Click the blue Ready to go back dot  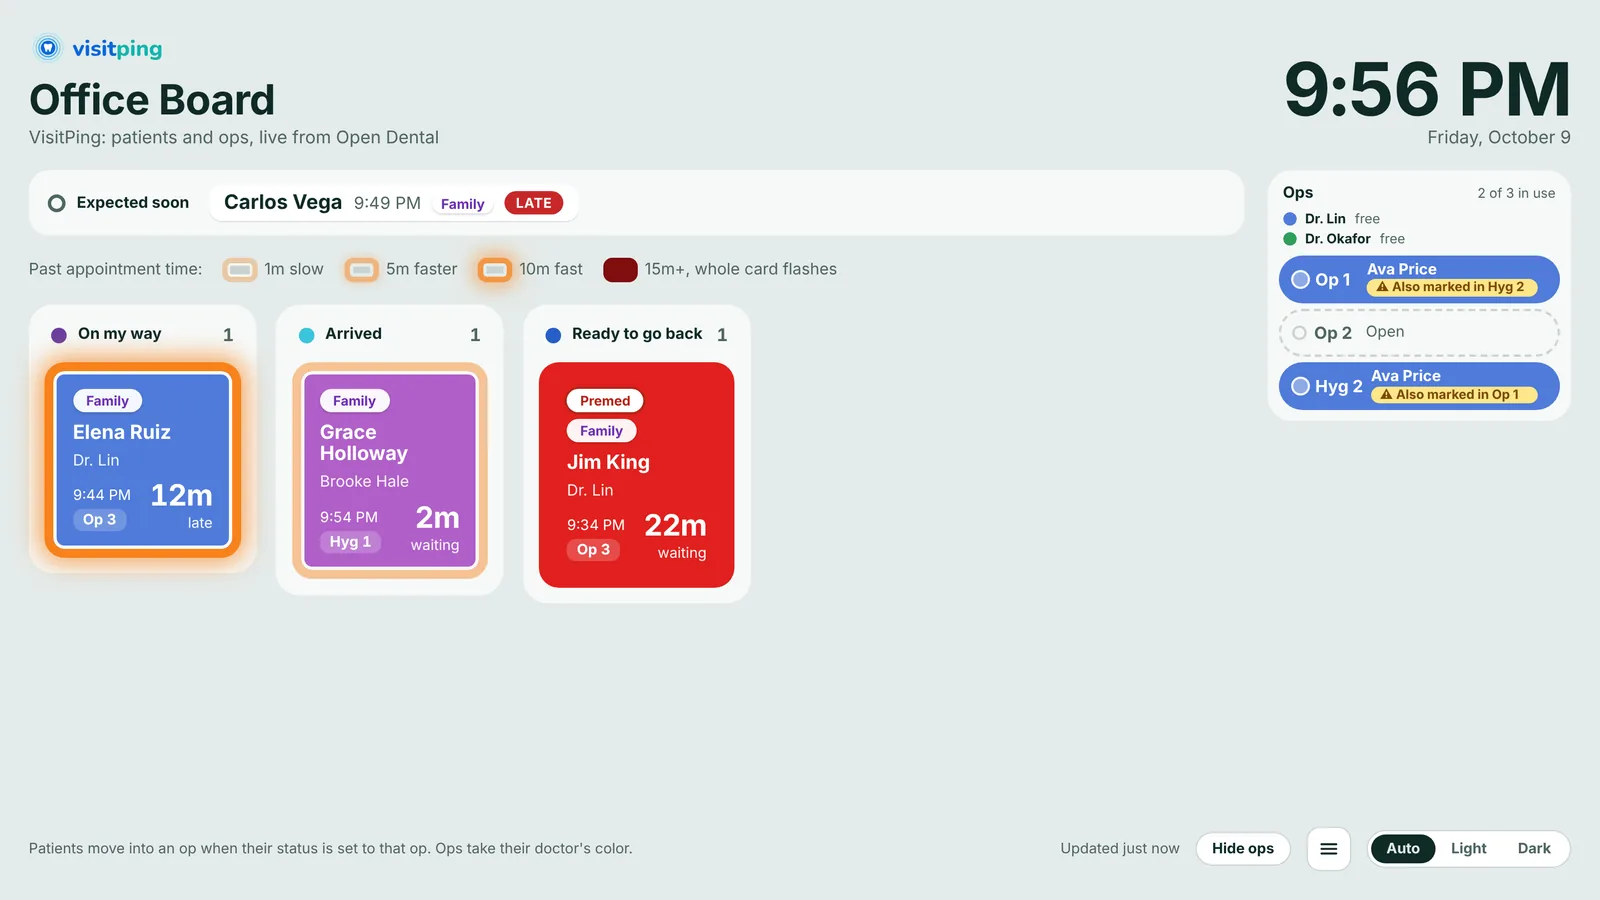[x=553, y=335]
